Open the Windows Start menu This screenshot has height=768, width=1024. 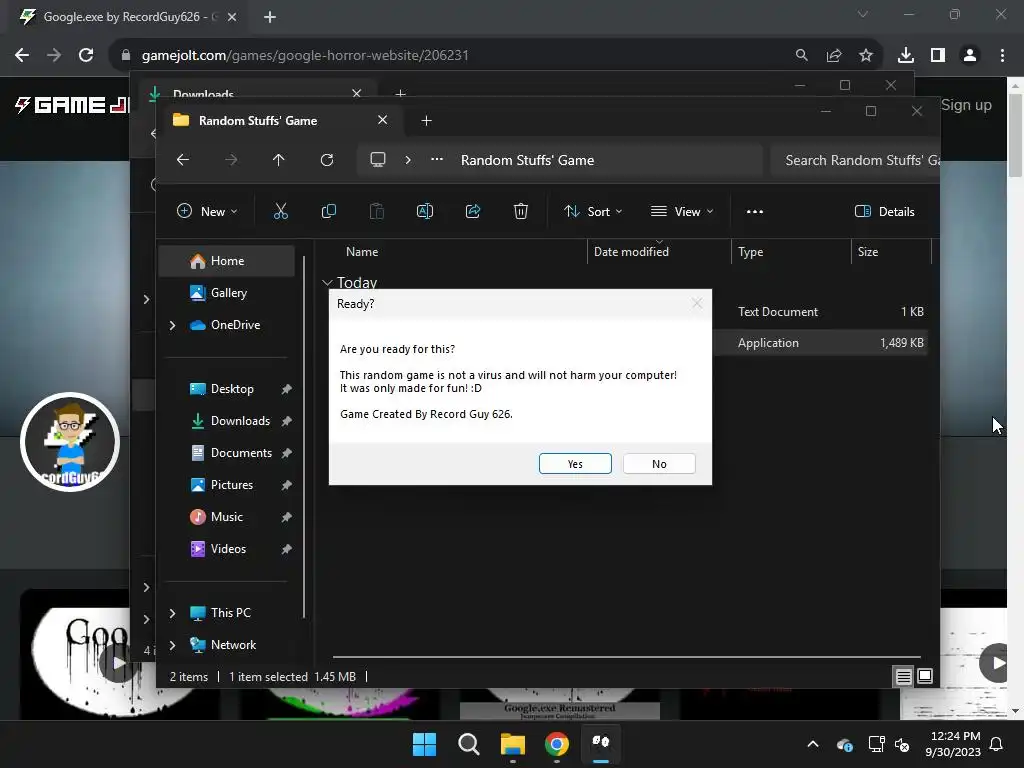point(424,744)
